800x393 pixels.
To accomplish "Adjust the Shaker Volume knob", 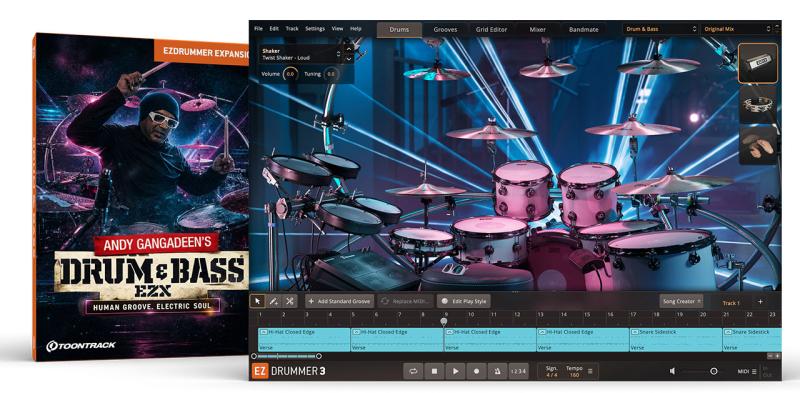I will [x=290, y=74].
